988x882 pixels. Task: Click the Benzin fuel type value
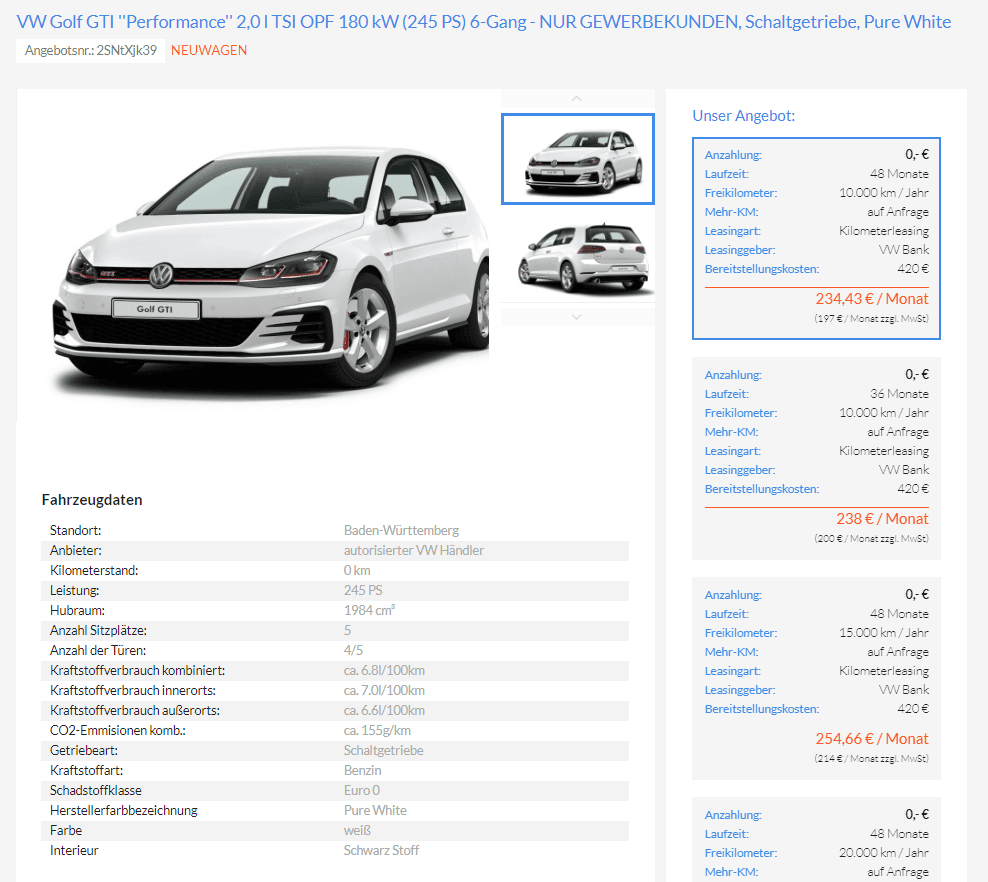(362, 770)
